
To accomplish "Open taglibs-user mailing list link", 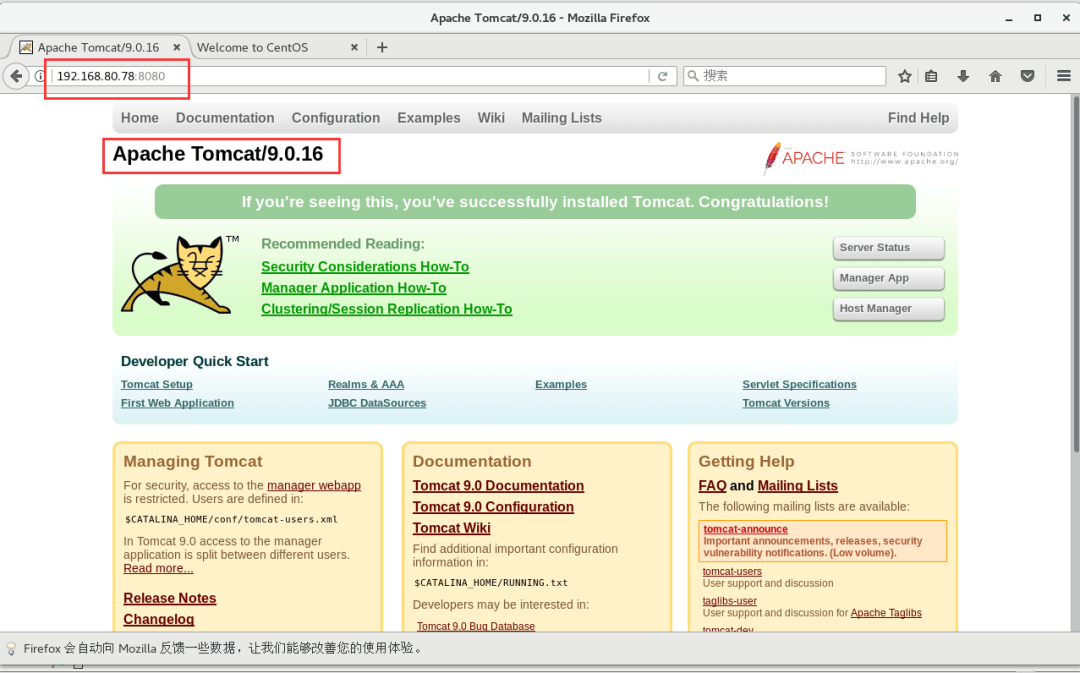I will [x=729, y=601].
